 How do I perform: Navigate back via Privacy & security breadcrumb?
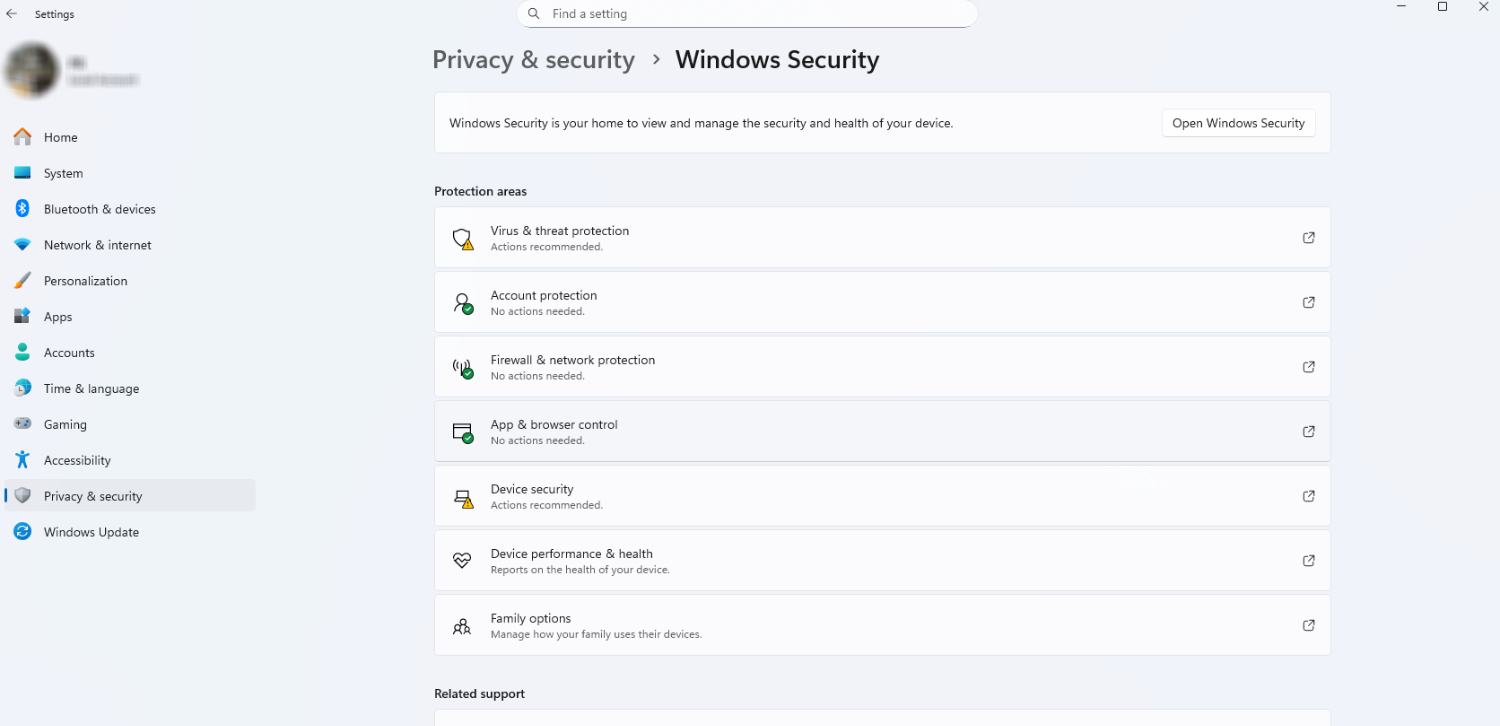click(x=533, y=60)
